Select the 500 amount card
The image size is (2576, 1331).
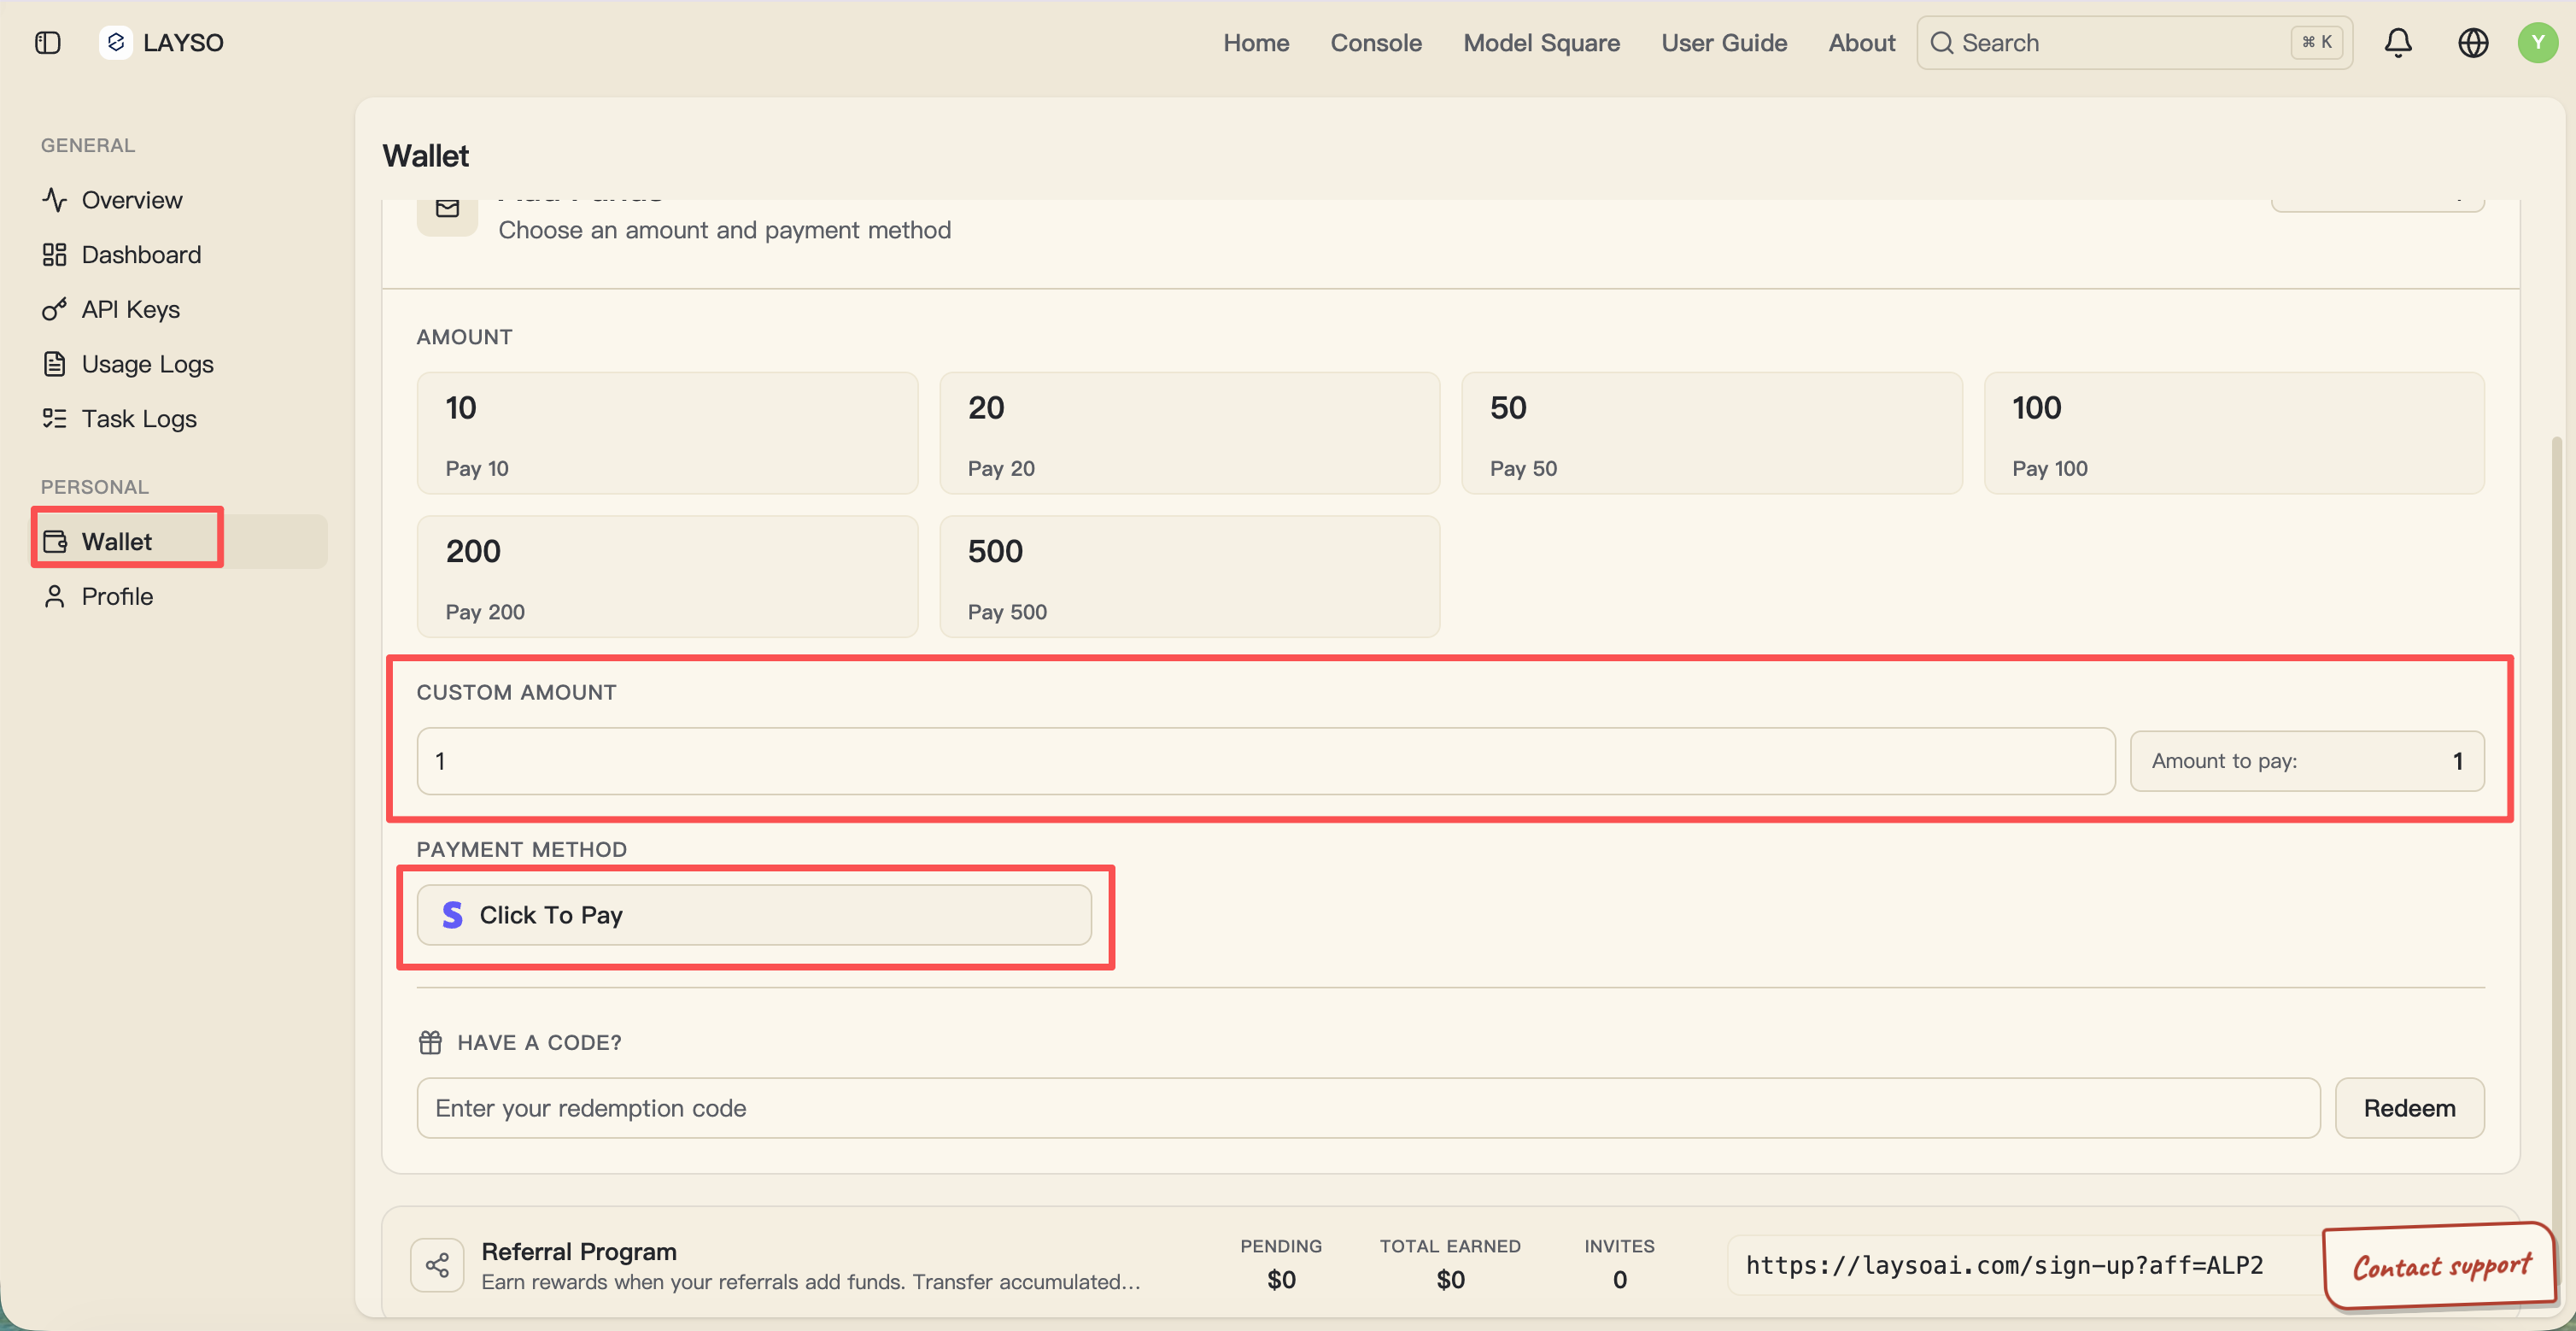point(1189,577)
